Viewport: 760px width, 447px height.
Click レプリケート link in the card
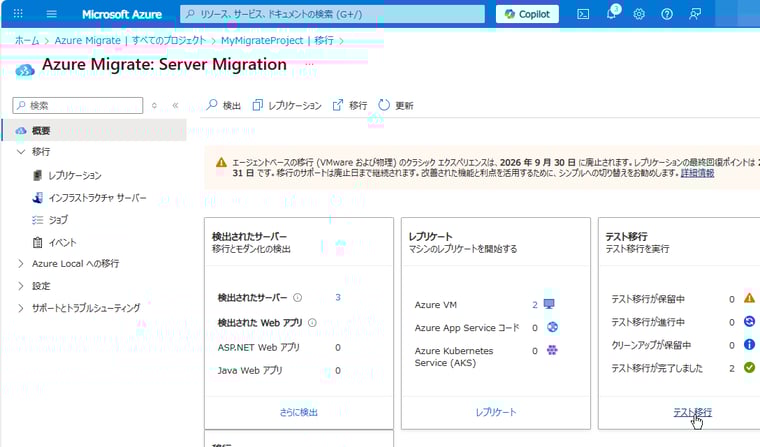(496, 413)
